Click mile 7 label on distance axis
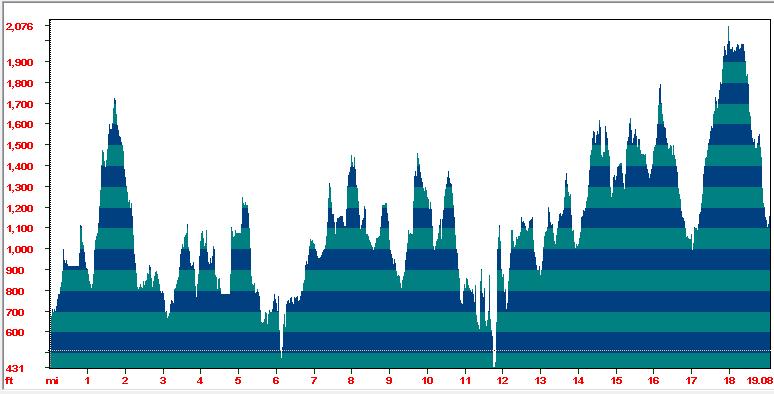This screenshot has height=394, width=774. pyautogui.click(x=313, y=381)
